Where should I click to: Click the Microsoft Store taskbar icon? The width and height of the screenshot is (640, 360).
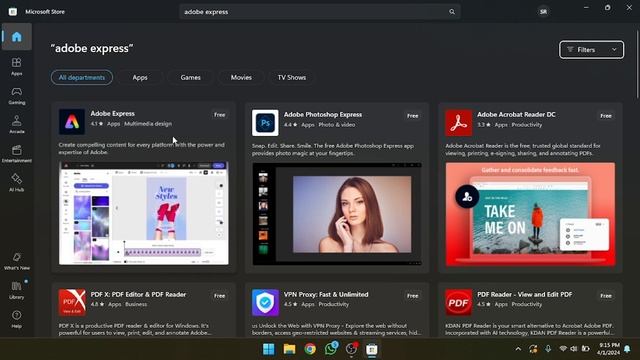point(371,349)
